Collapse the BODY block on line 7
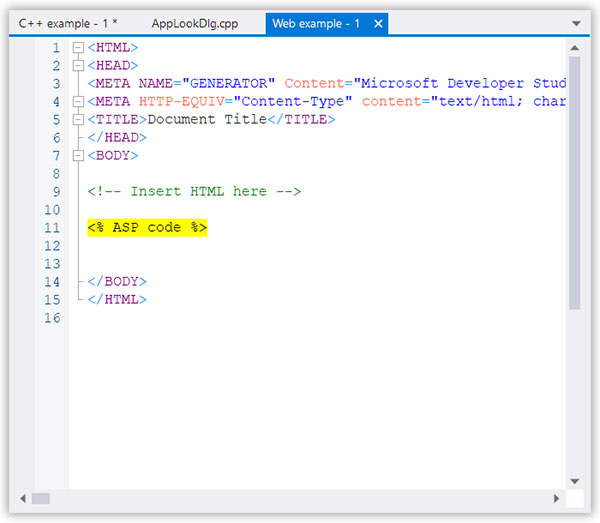Screen dimensions: 600x523 (78, 156)
